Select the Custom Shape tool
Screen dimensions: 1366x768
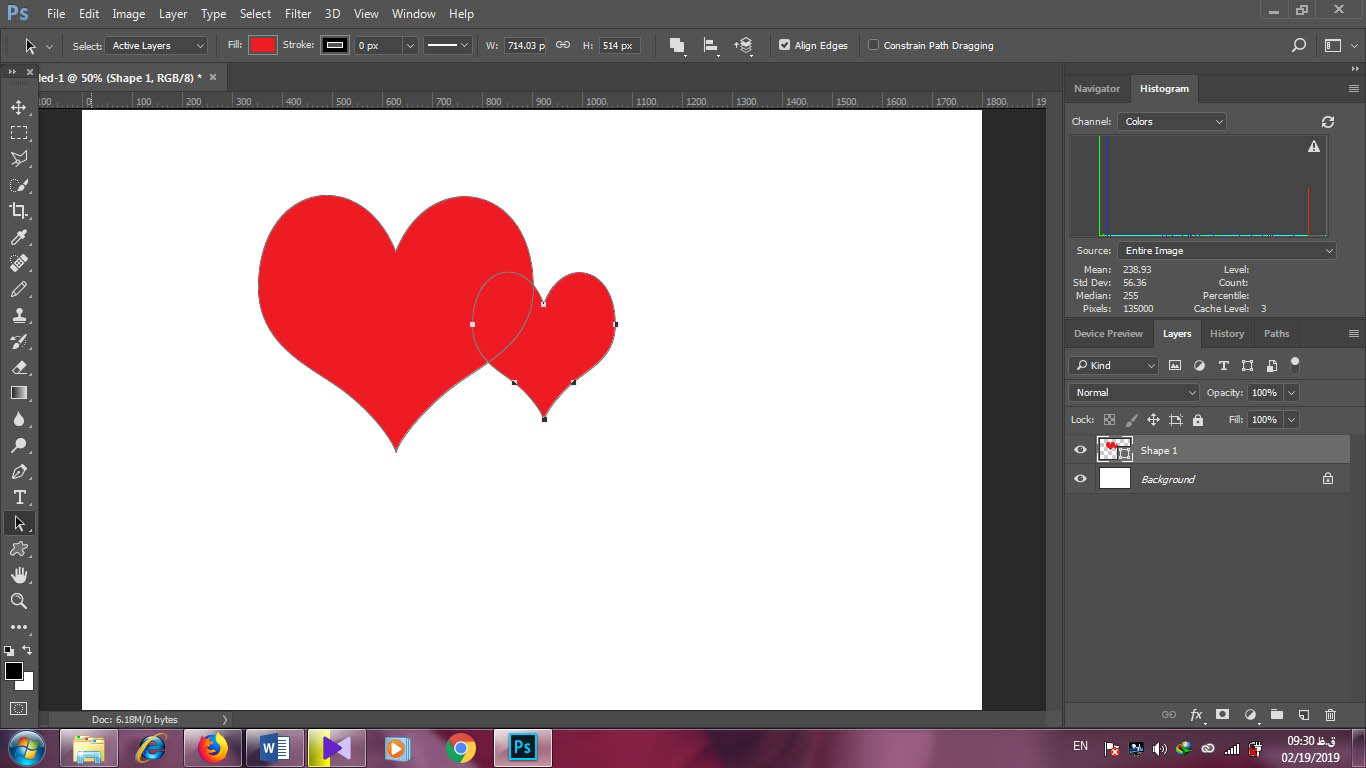click(x=18, y=549)
